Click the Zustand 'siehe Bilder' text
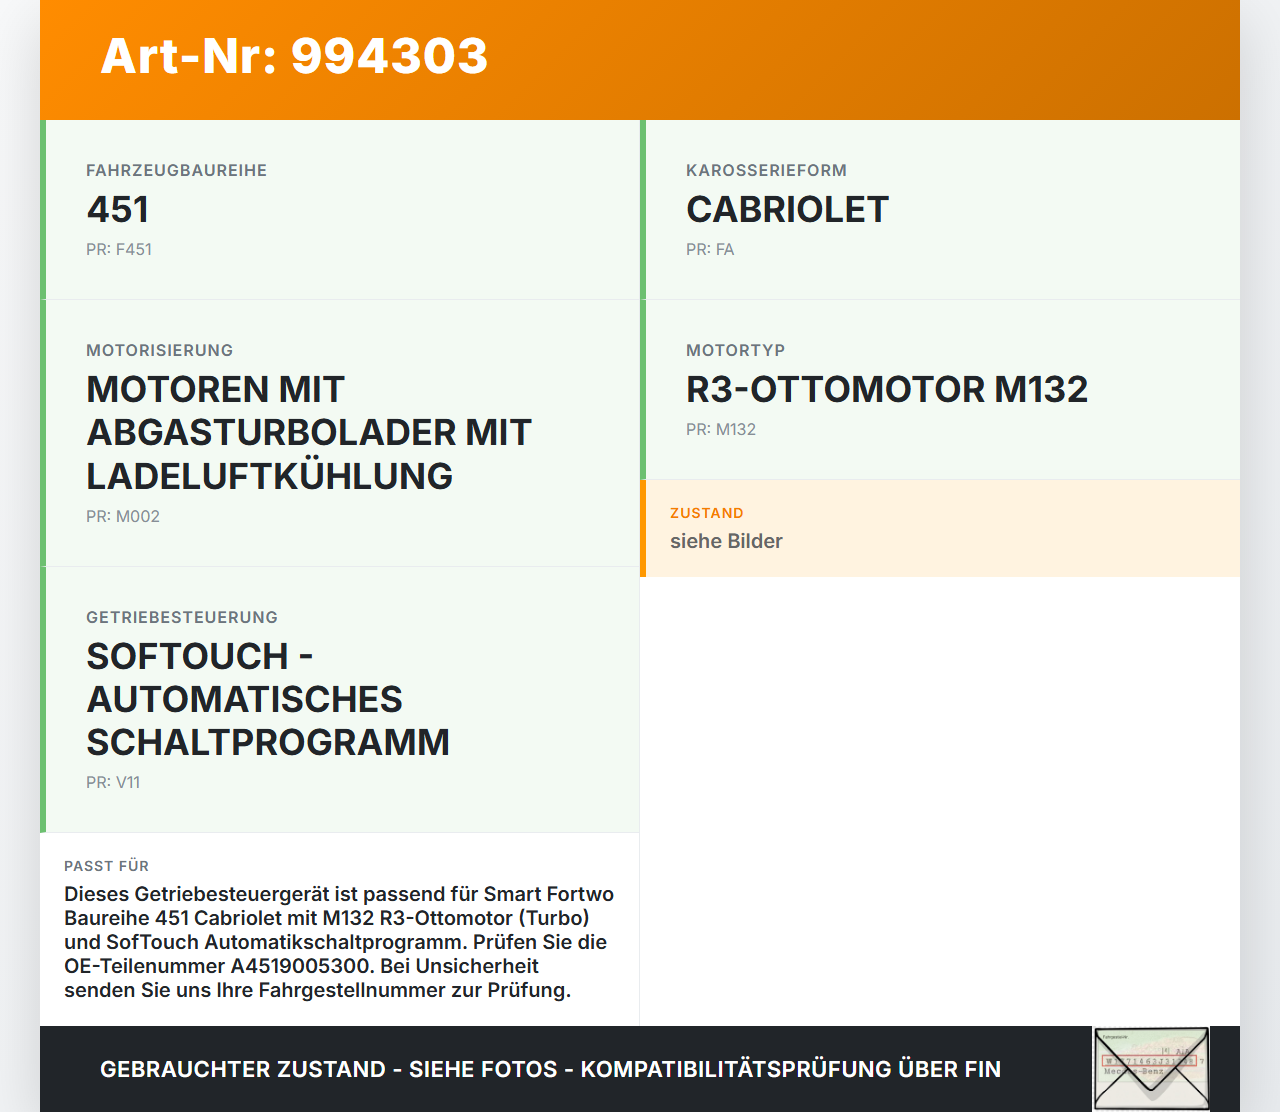This screenshot has height=1113, width=1280. 726,541
